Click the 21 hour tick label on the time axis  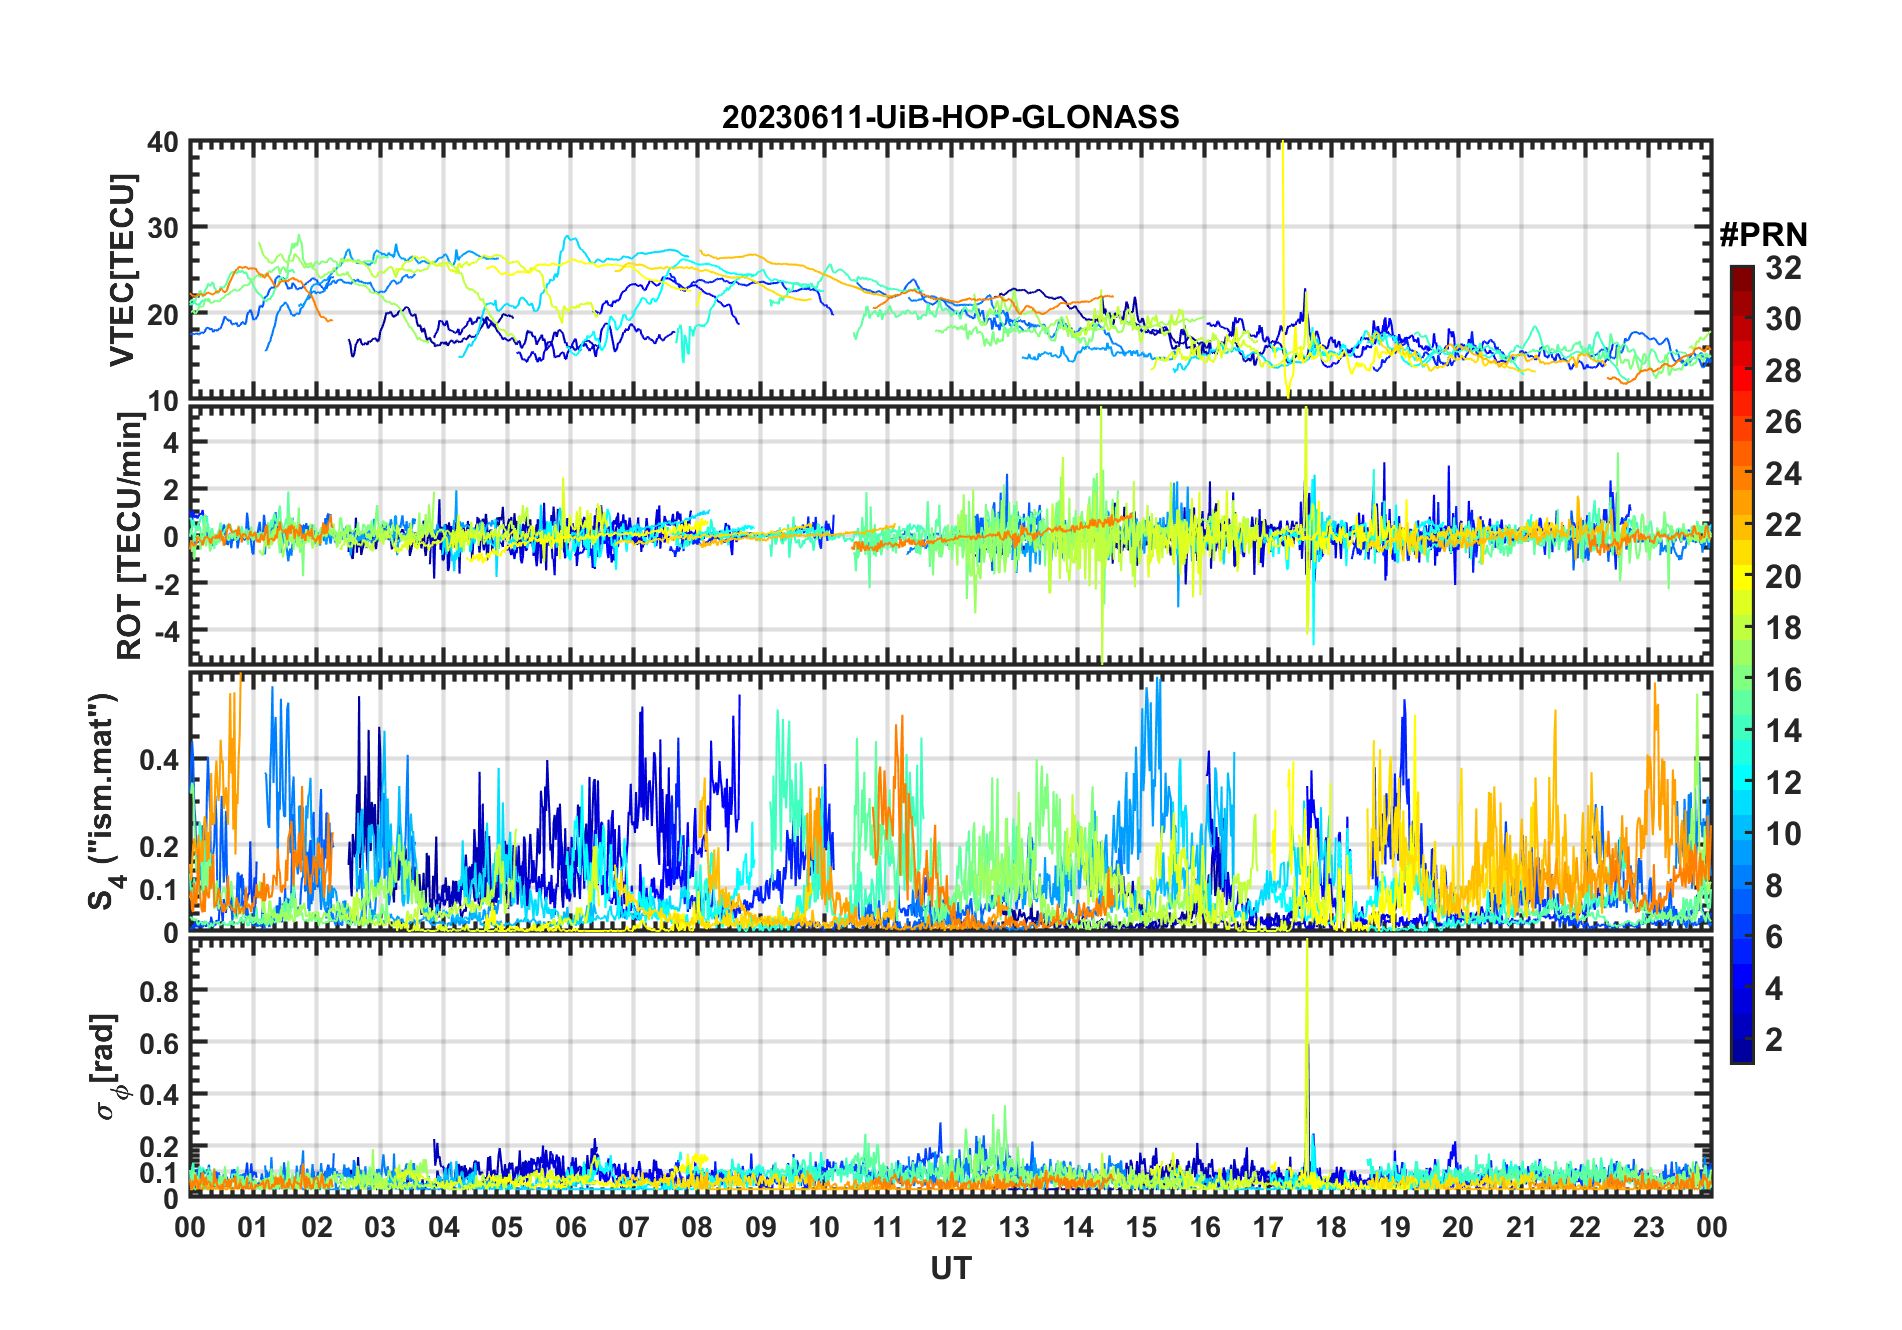pyautogui.click(x=1521, y=1227)
